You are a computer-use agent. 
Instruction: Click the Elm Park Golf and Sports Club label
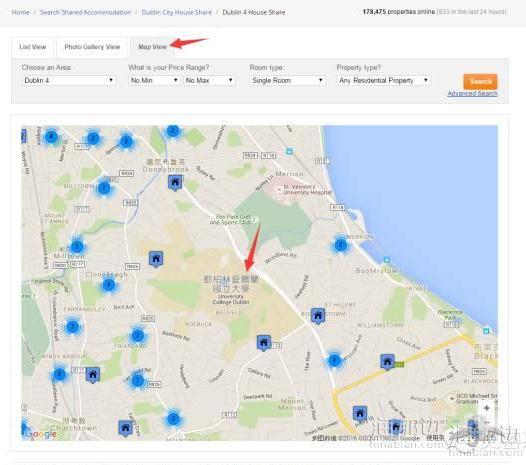pos(231,219)
